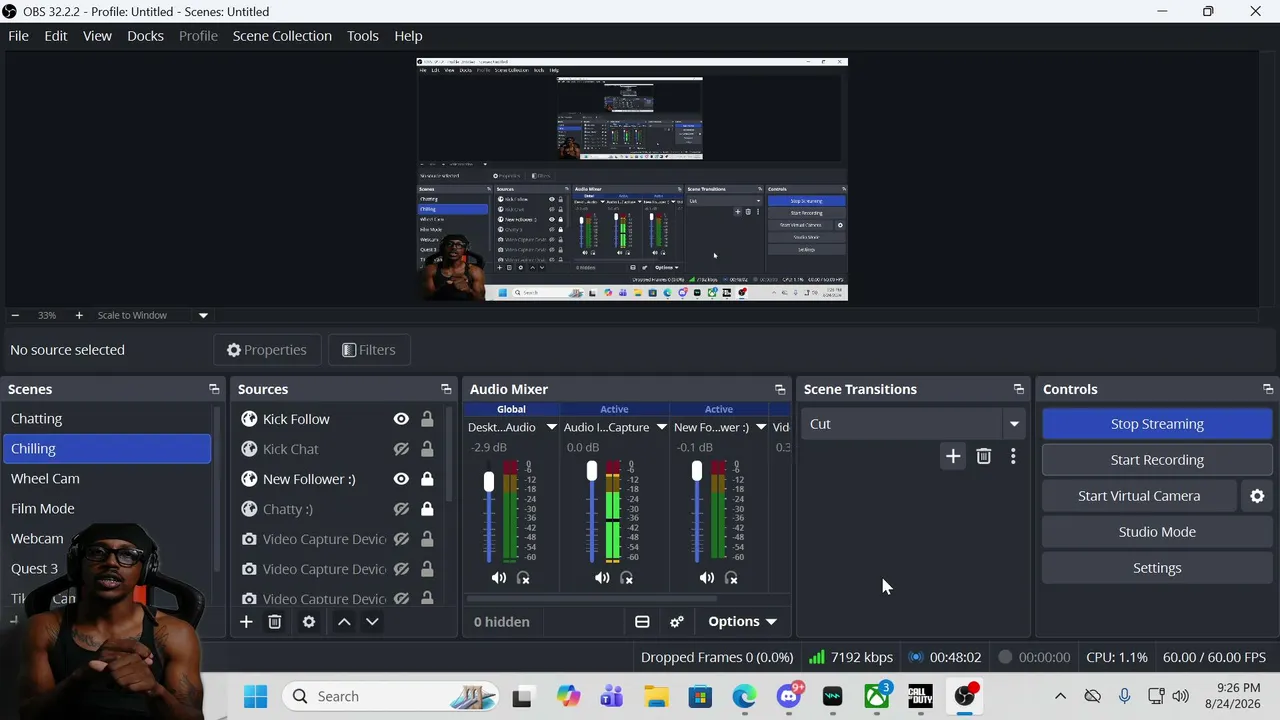Screen dimensions: 1280x720
Task: Mute the Desktop Audio channel
Action: 498,578
